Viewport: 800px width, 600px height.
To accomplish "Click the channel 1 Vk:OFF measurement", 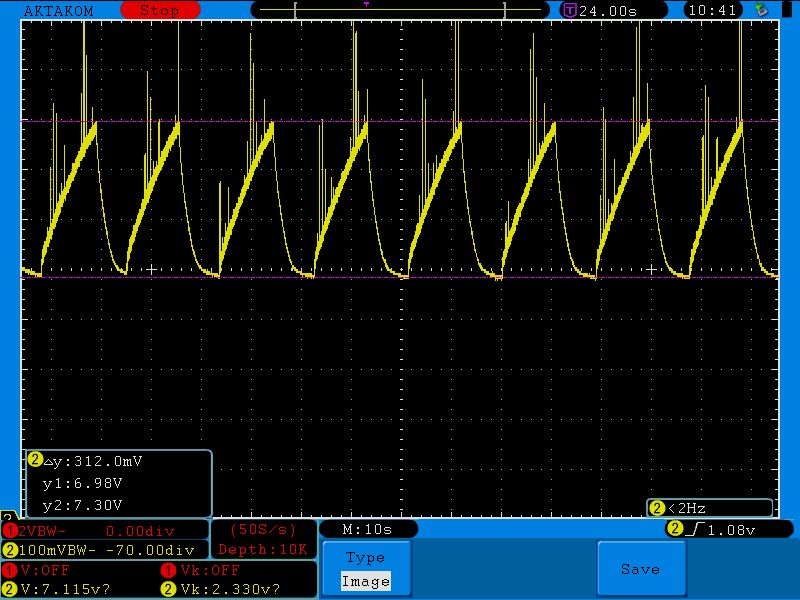I will [x=210, y=570].
